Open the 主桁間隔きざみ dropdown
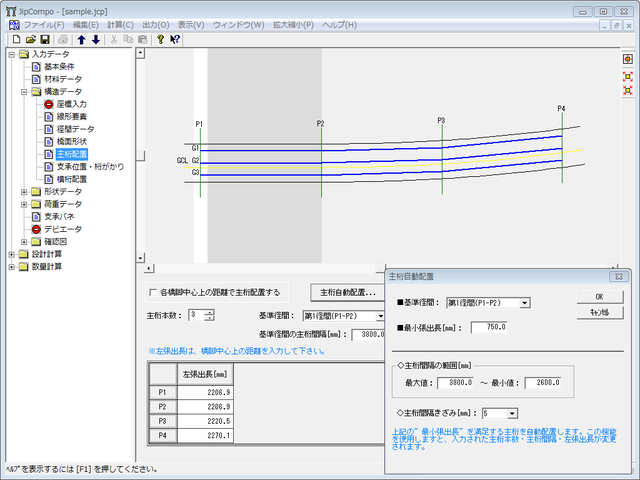The height and width of the screenshot is (480, 640). (512, 412)
